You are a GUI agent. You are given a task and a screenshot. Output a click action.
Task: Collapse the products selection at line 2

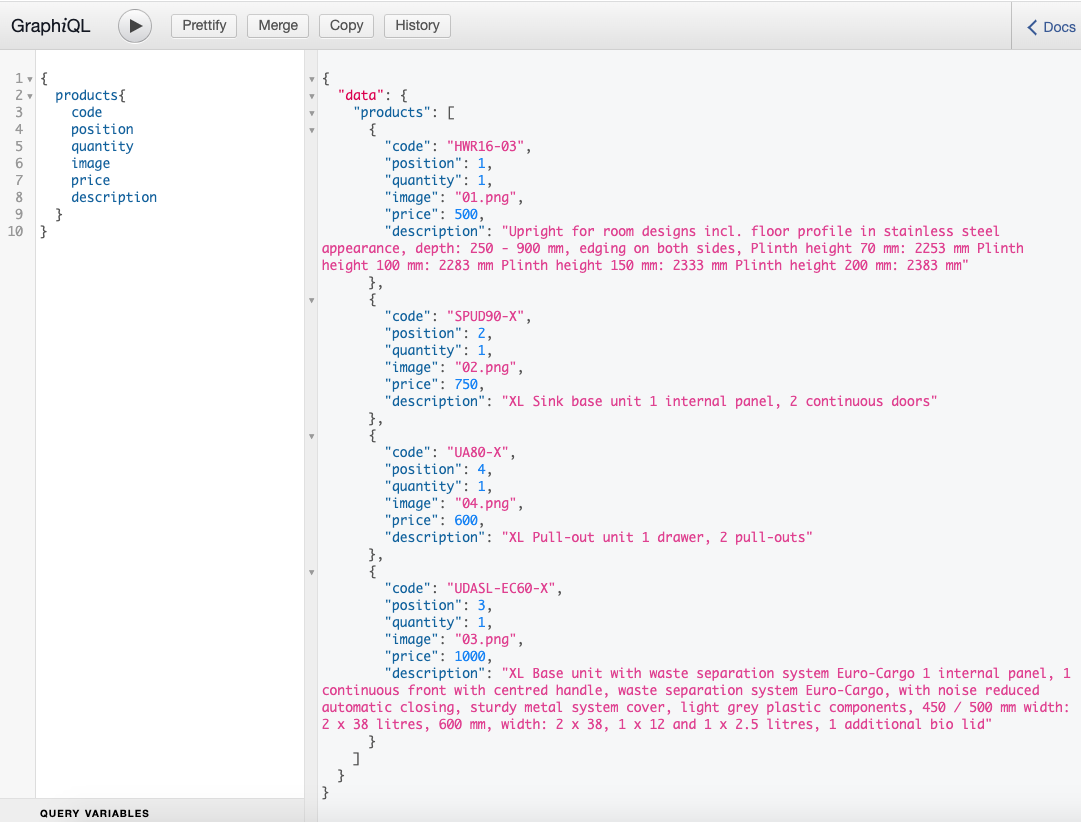point(31,95)
